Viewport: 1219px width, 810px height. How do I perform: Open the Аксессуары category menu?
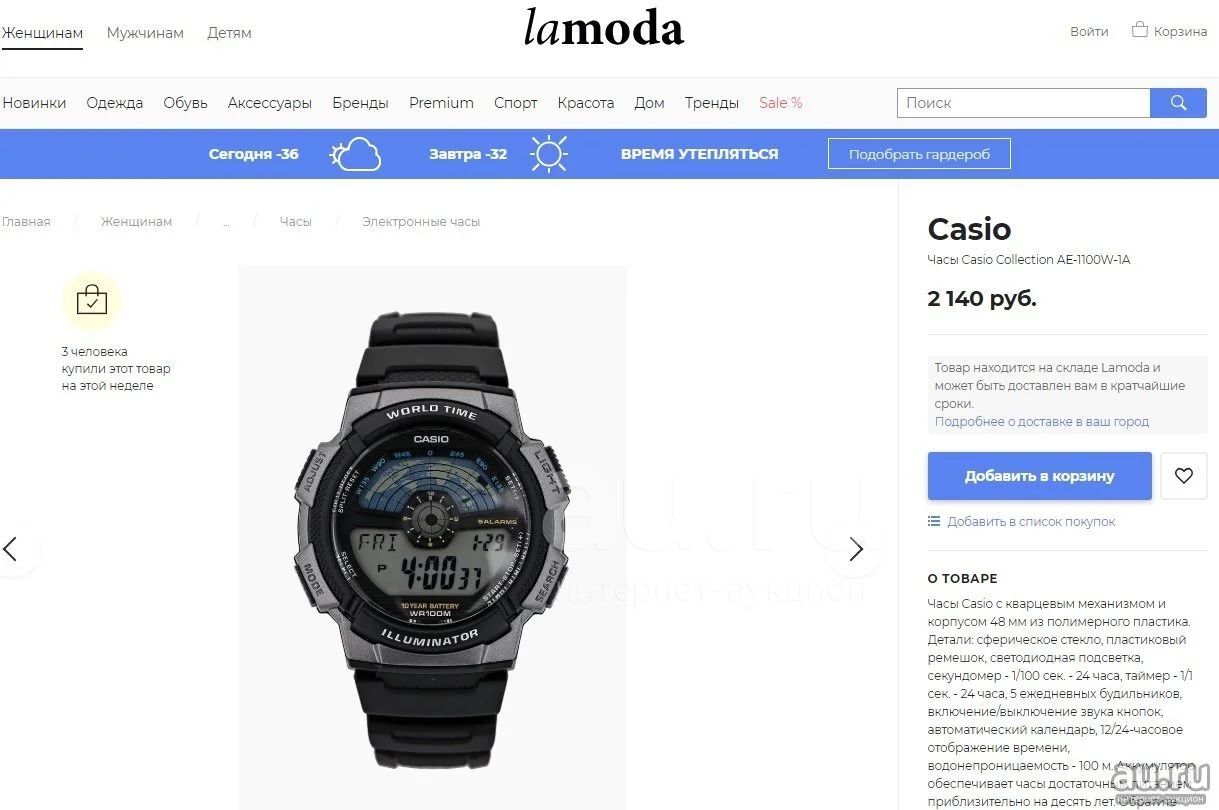click(270, 103)
